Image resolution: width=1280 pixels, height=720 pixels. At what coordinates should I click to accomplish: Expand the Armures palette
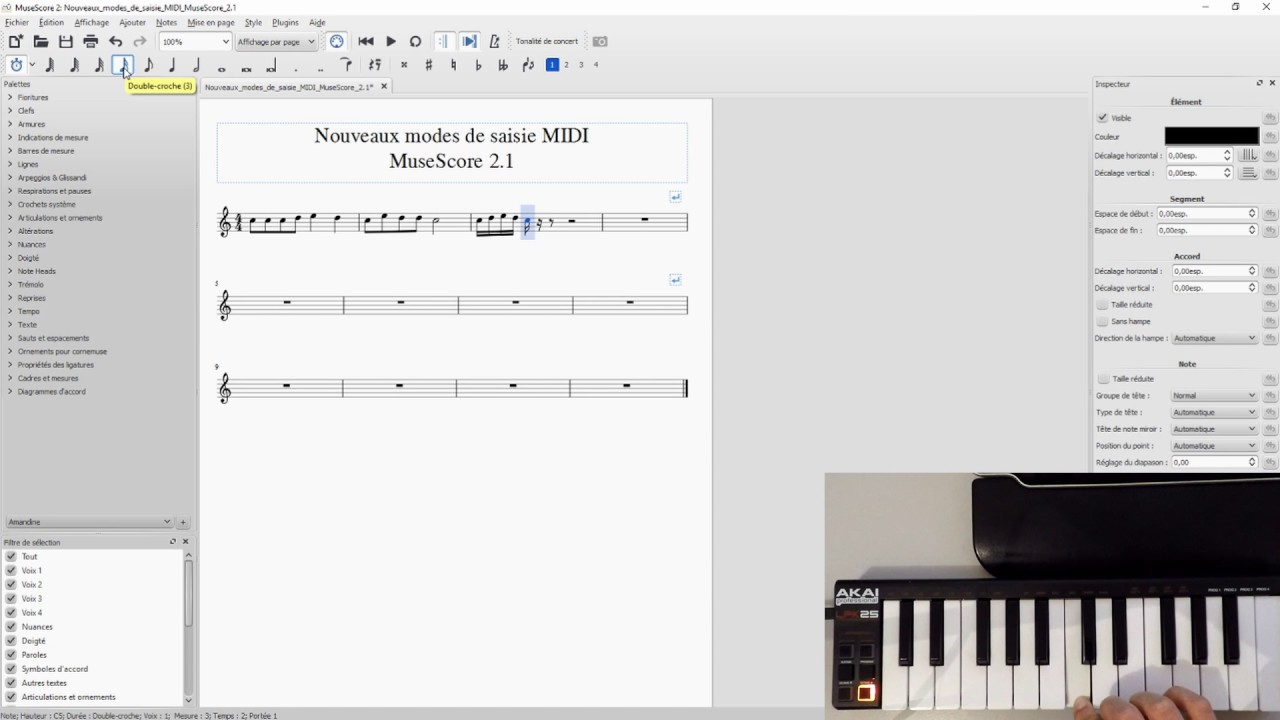pos(31,124)
